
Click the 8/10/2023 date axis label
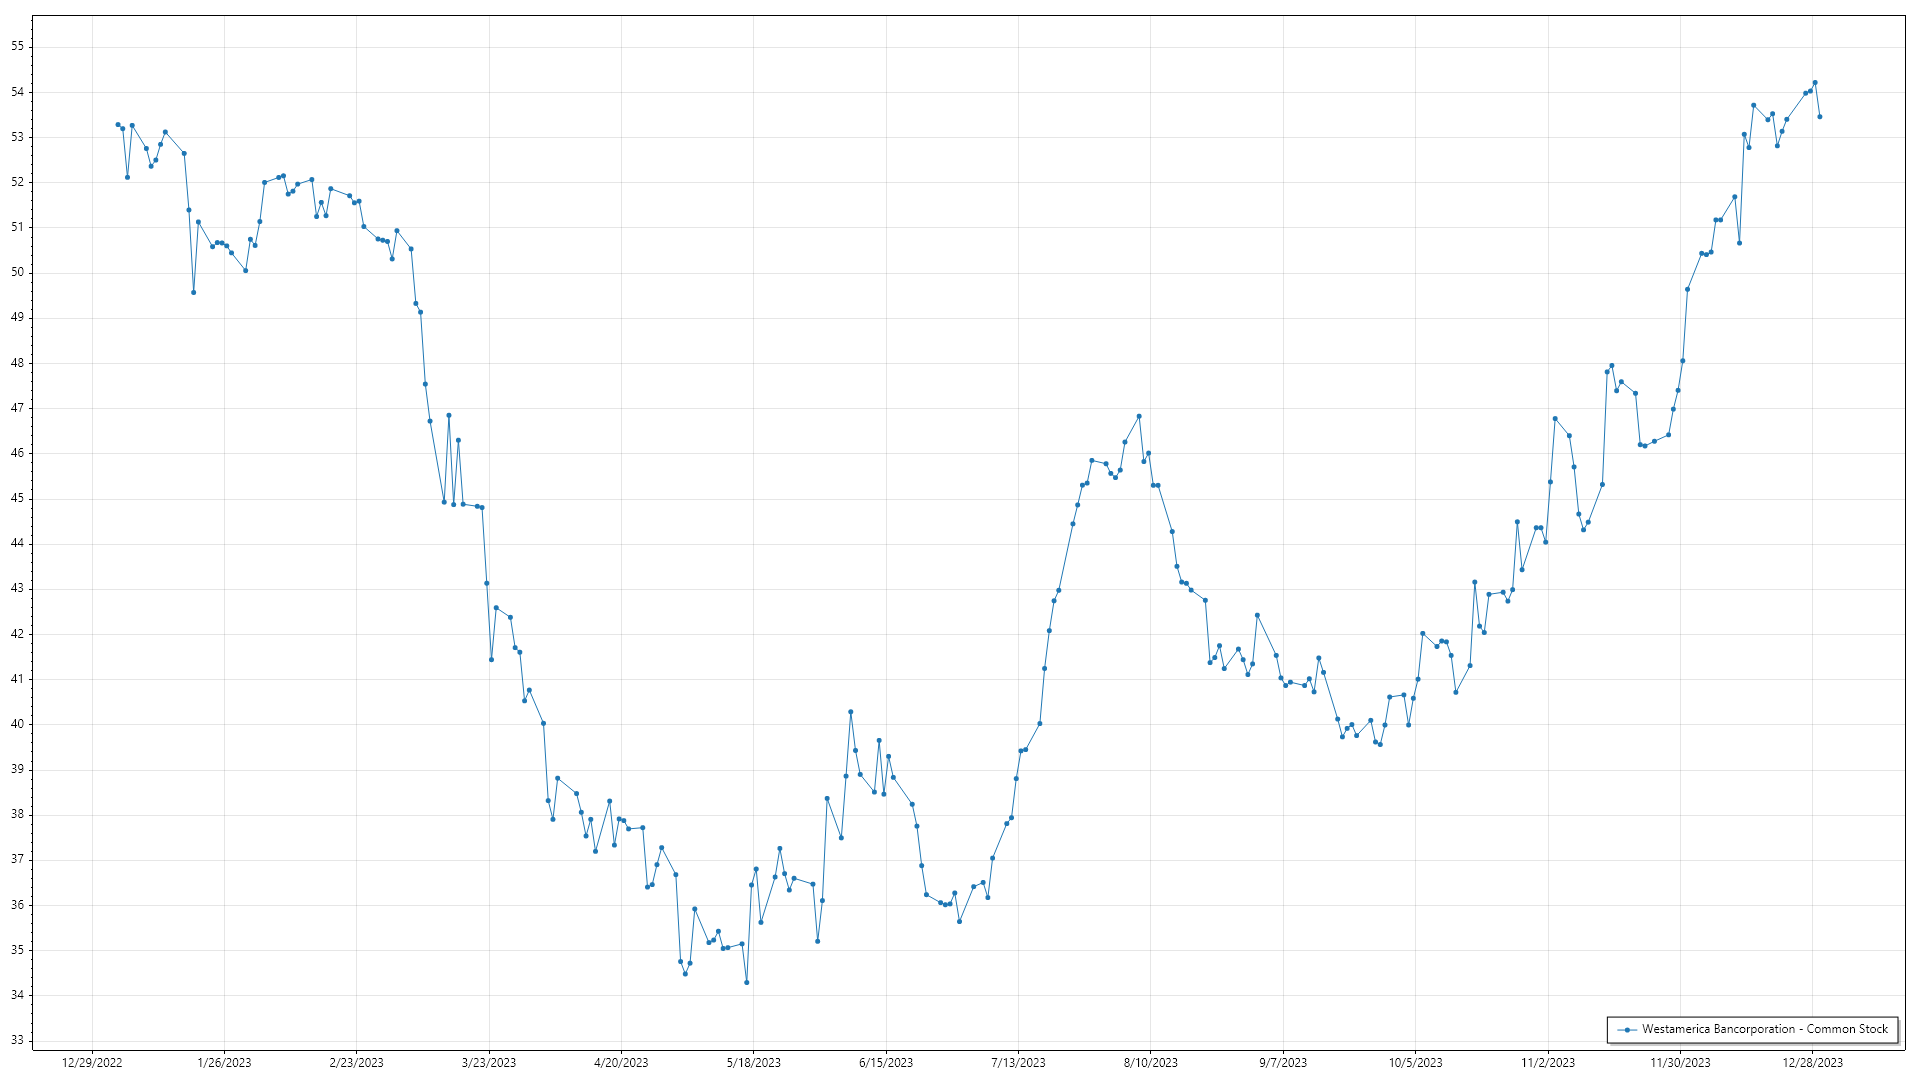pyautogui.click(x=1150, y=1063)
